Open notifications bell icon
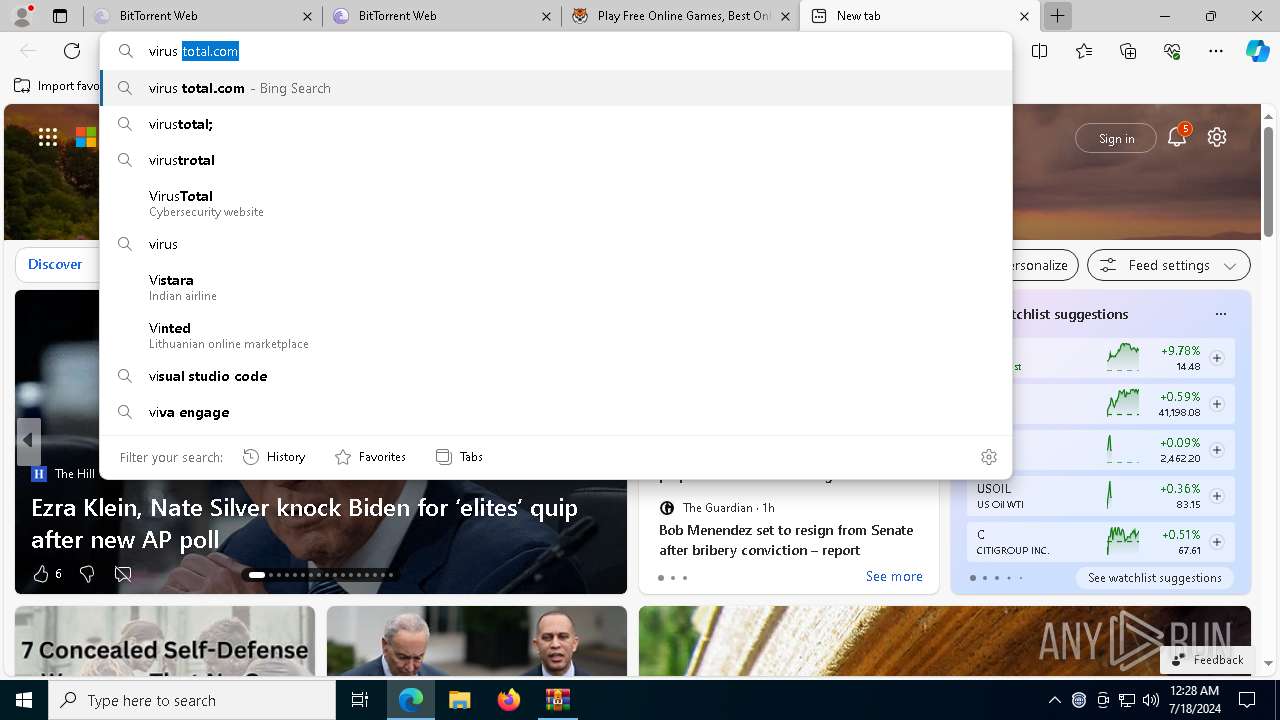This screenshot has height=720, width=1280. click(x=1177, y=137)
